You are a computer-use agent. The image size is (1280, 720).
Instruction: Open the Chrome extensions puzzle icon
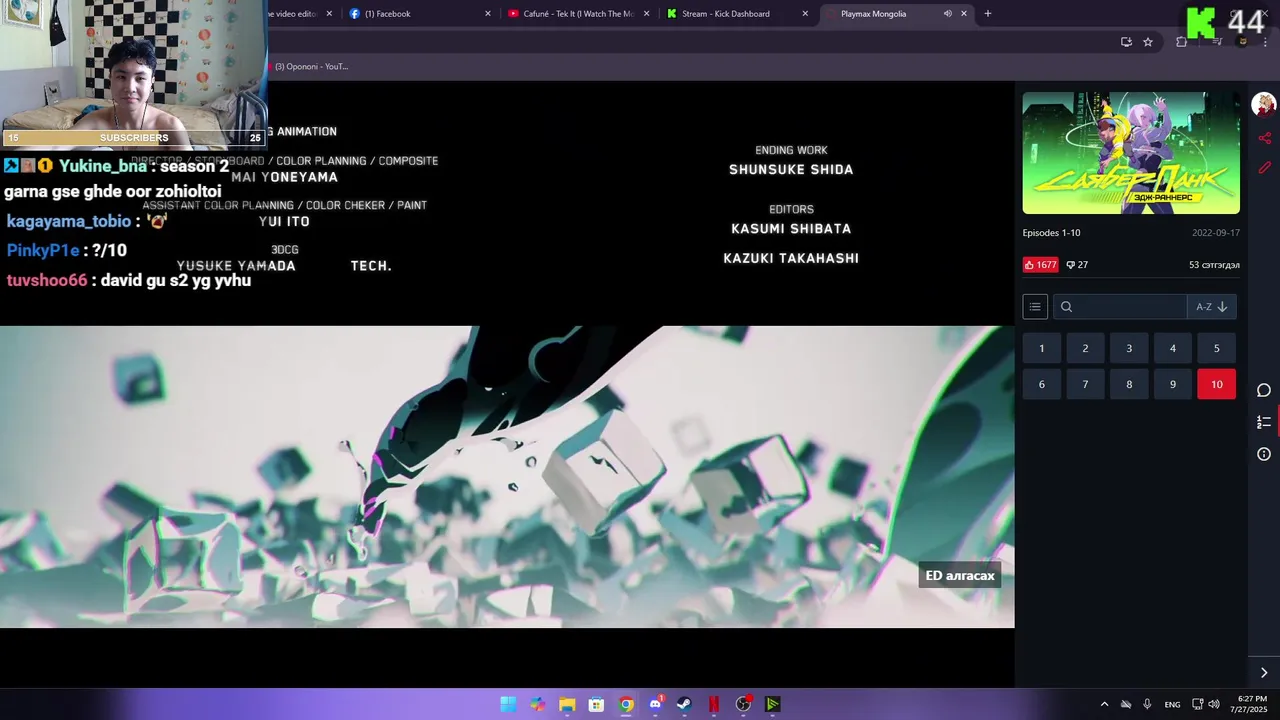tap(1181, 42)
